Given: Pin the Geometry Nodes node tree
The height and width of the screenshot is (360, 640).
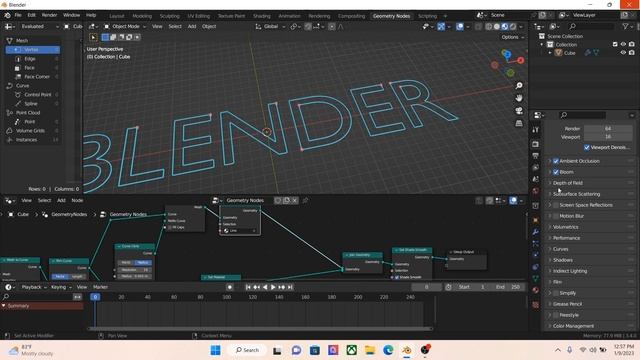Looking at the screenshot, I should 305,200.
